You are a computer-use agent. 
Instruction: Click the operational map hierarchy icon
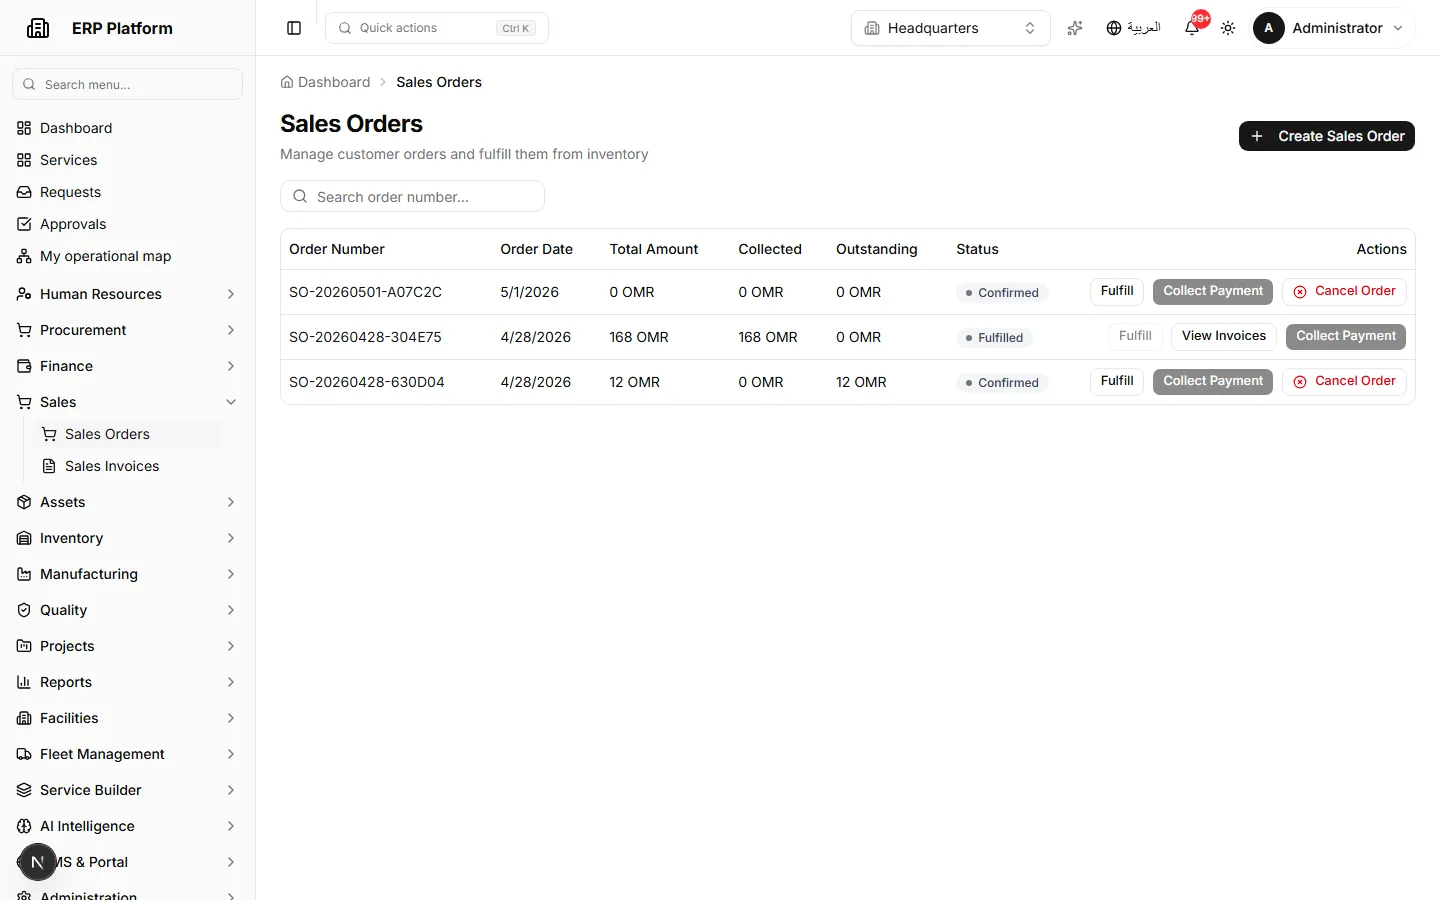point(24,256)
